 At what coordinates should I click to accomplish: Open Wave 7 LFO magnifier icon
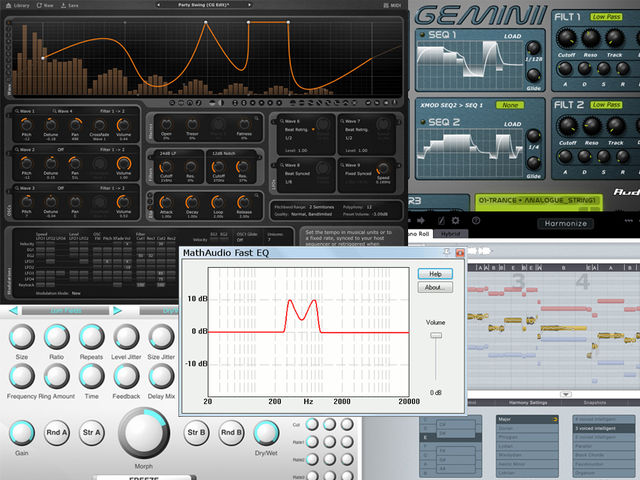click(x=342, y=121)
